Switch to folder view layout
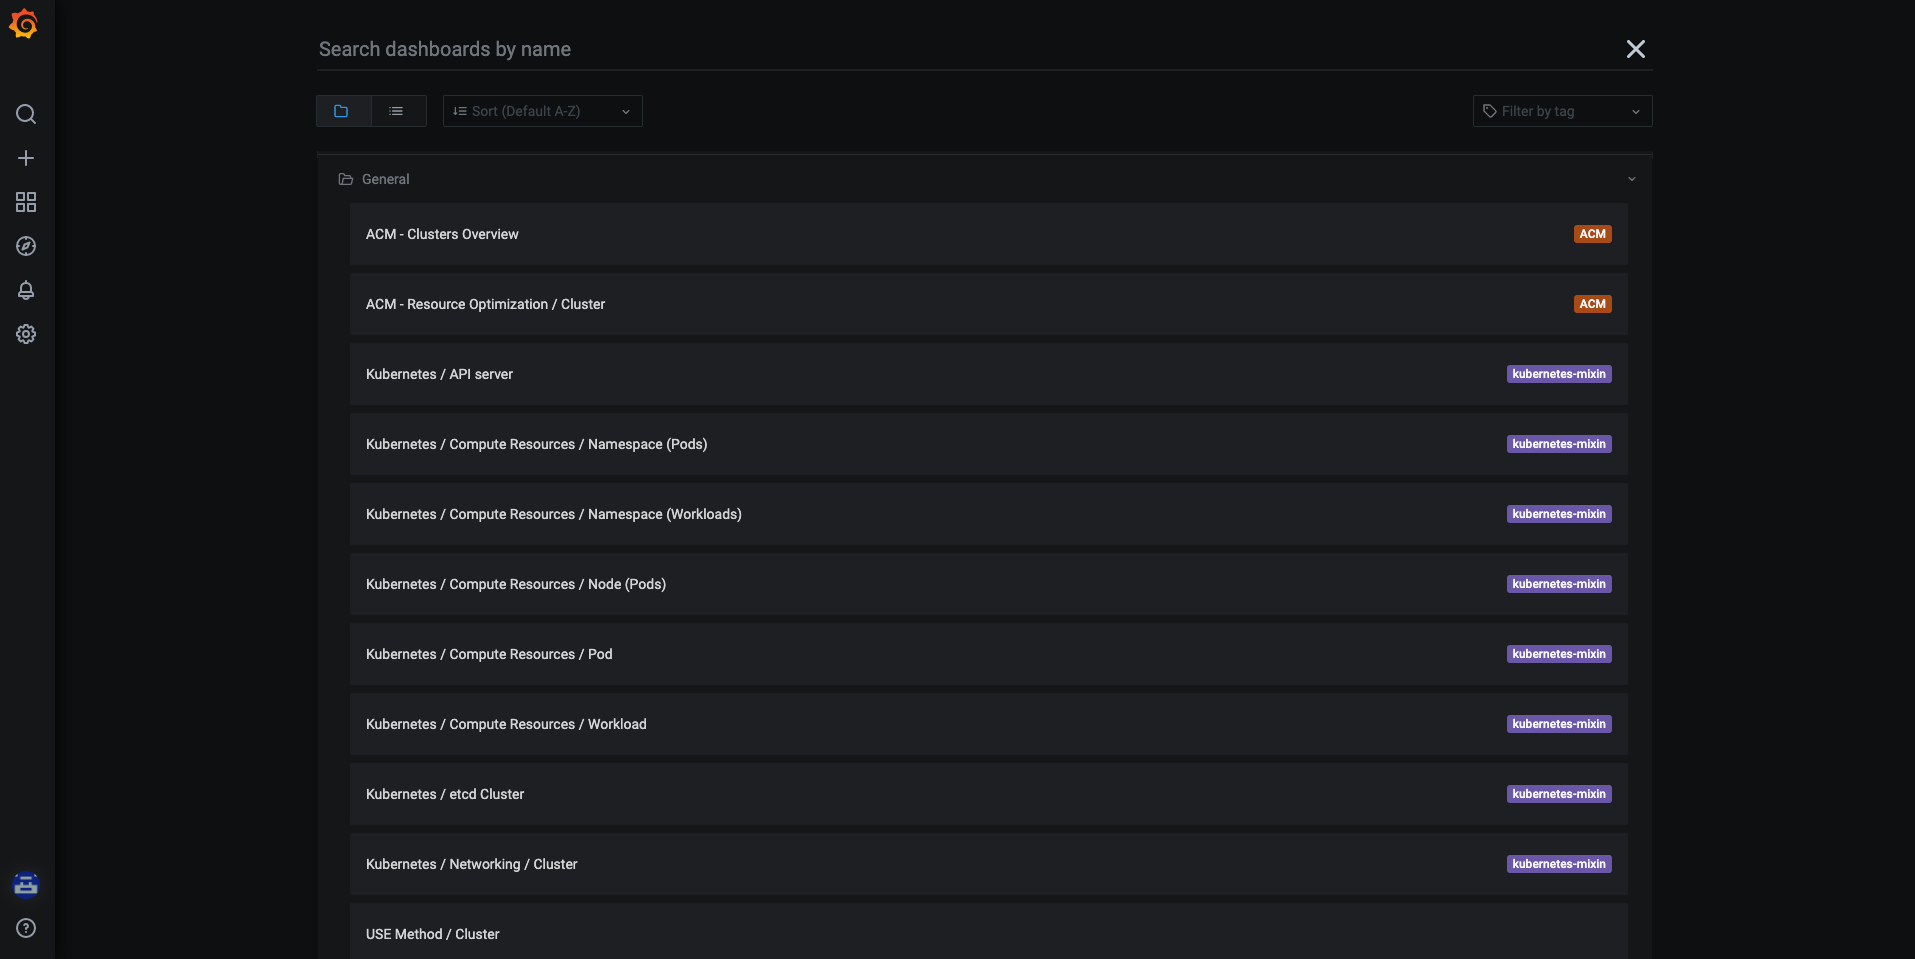The width and height of the screenshot is (1915, 959). tap(342, 111)
